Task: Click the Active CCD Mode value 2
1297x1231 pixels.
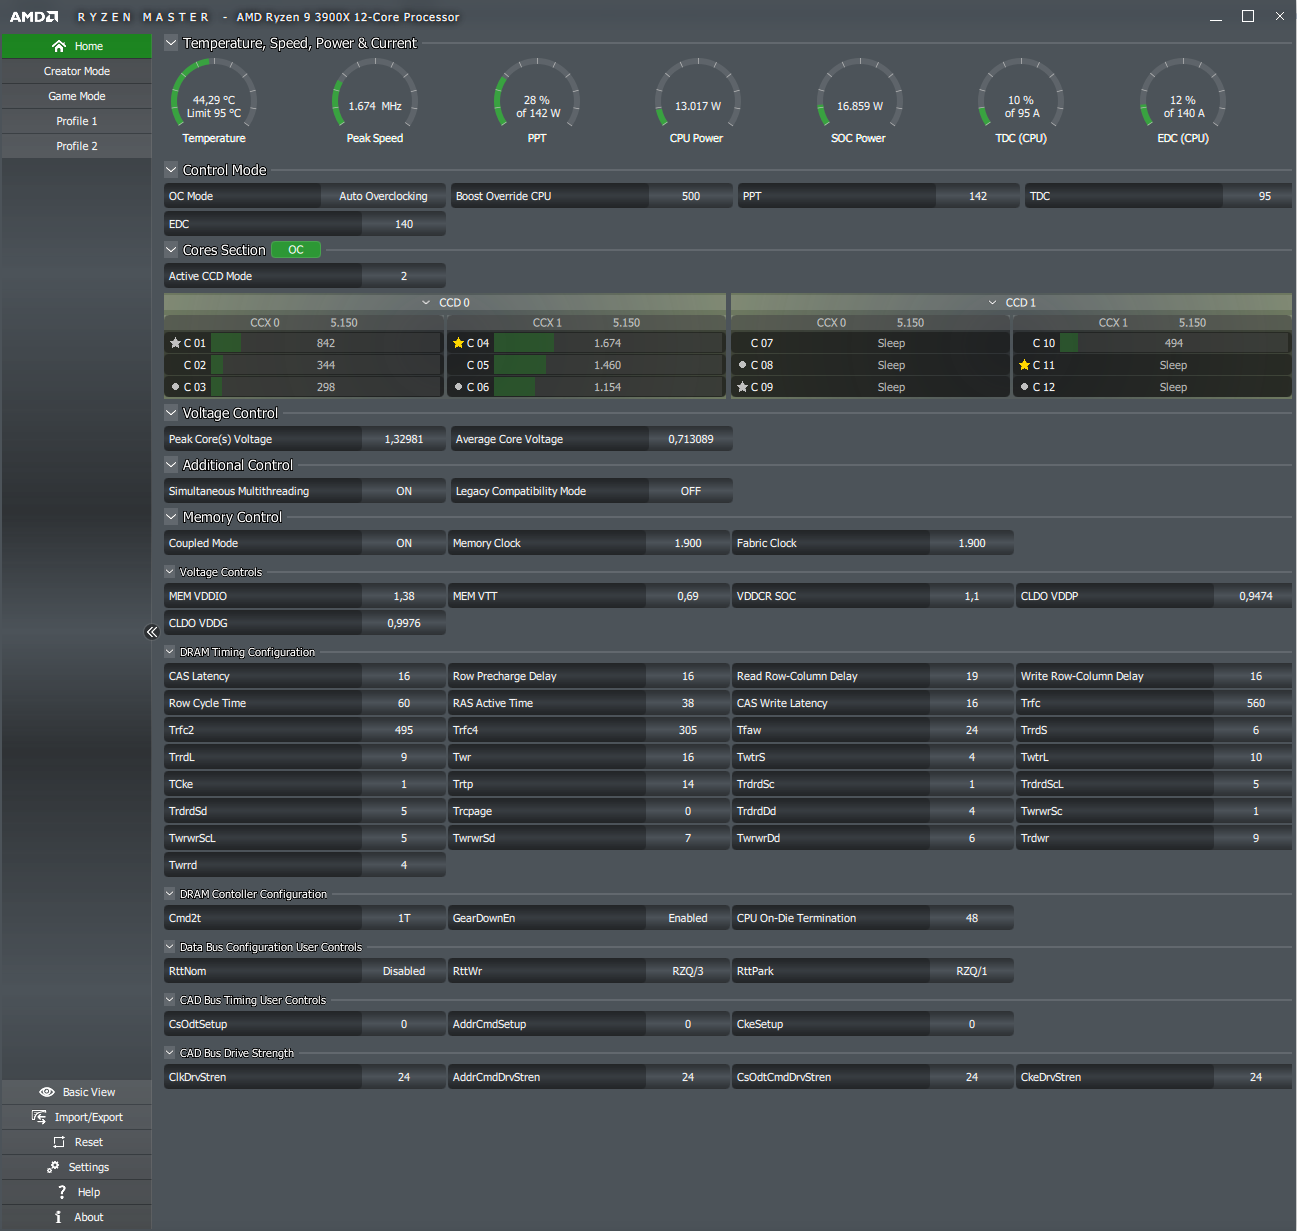Action: tap(404, 276)
